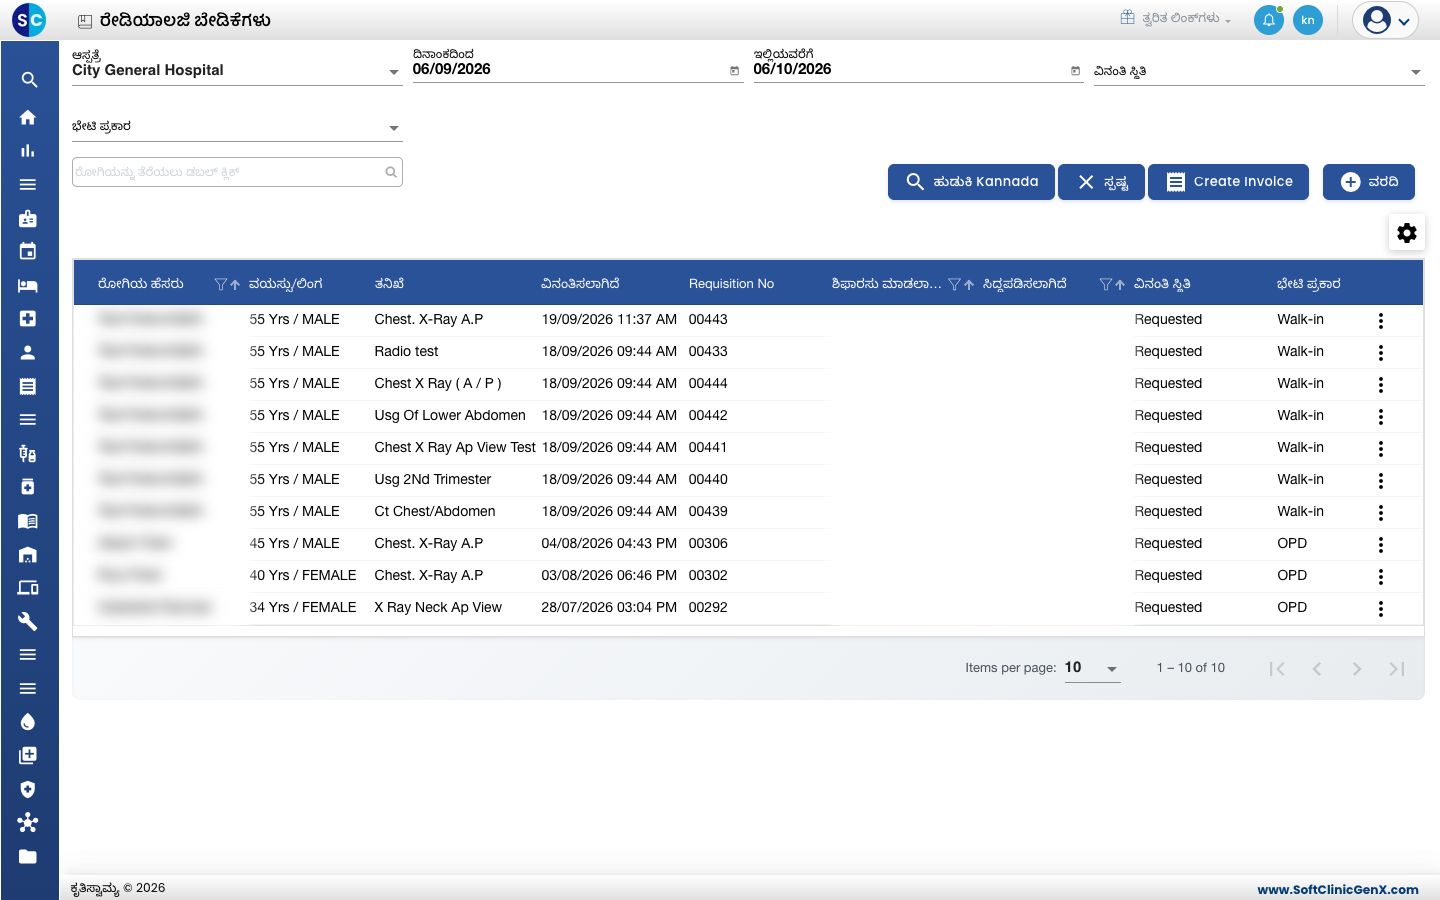This screenshot has height=900, width=1440.
Task: Click the ಸ್ಪಷ್ಟ clear button
Action: click(1101, 182)
